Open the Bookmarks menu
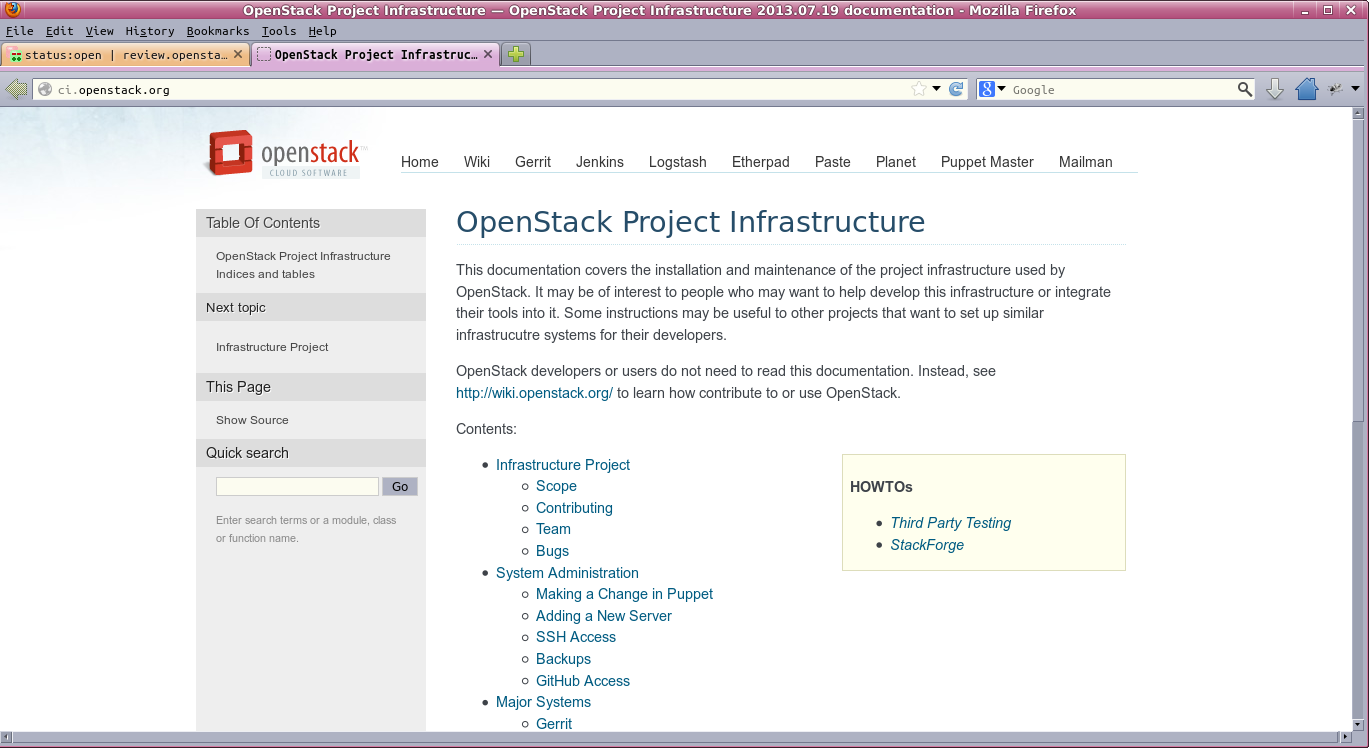The width and height of the screenshot is (1369, 748). 217,31
